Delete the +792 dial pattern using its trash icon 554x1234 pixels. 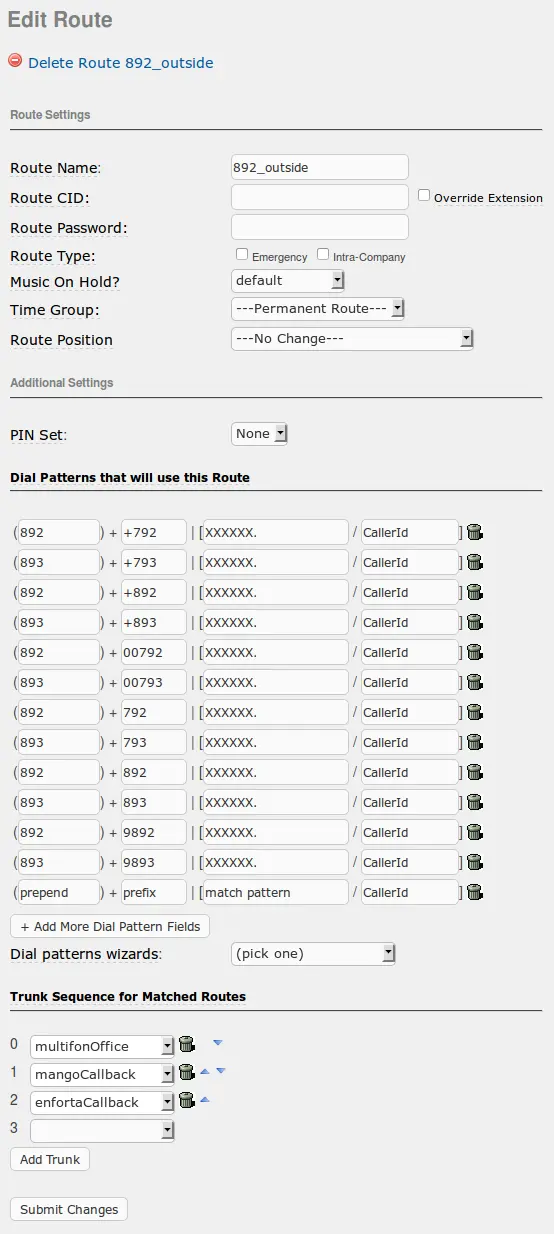click(x=474, y=532)
